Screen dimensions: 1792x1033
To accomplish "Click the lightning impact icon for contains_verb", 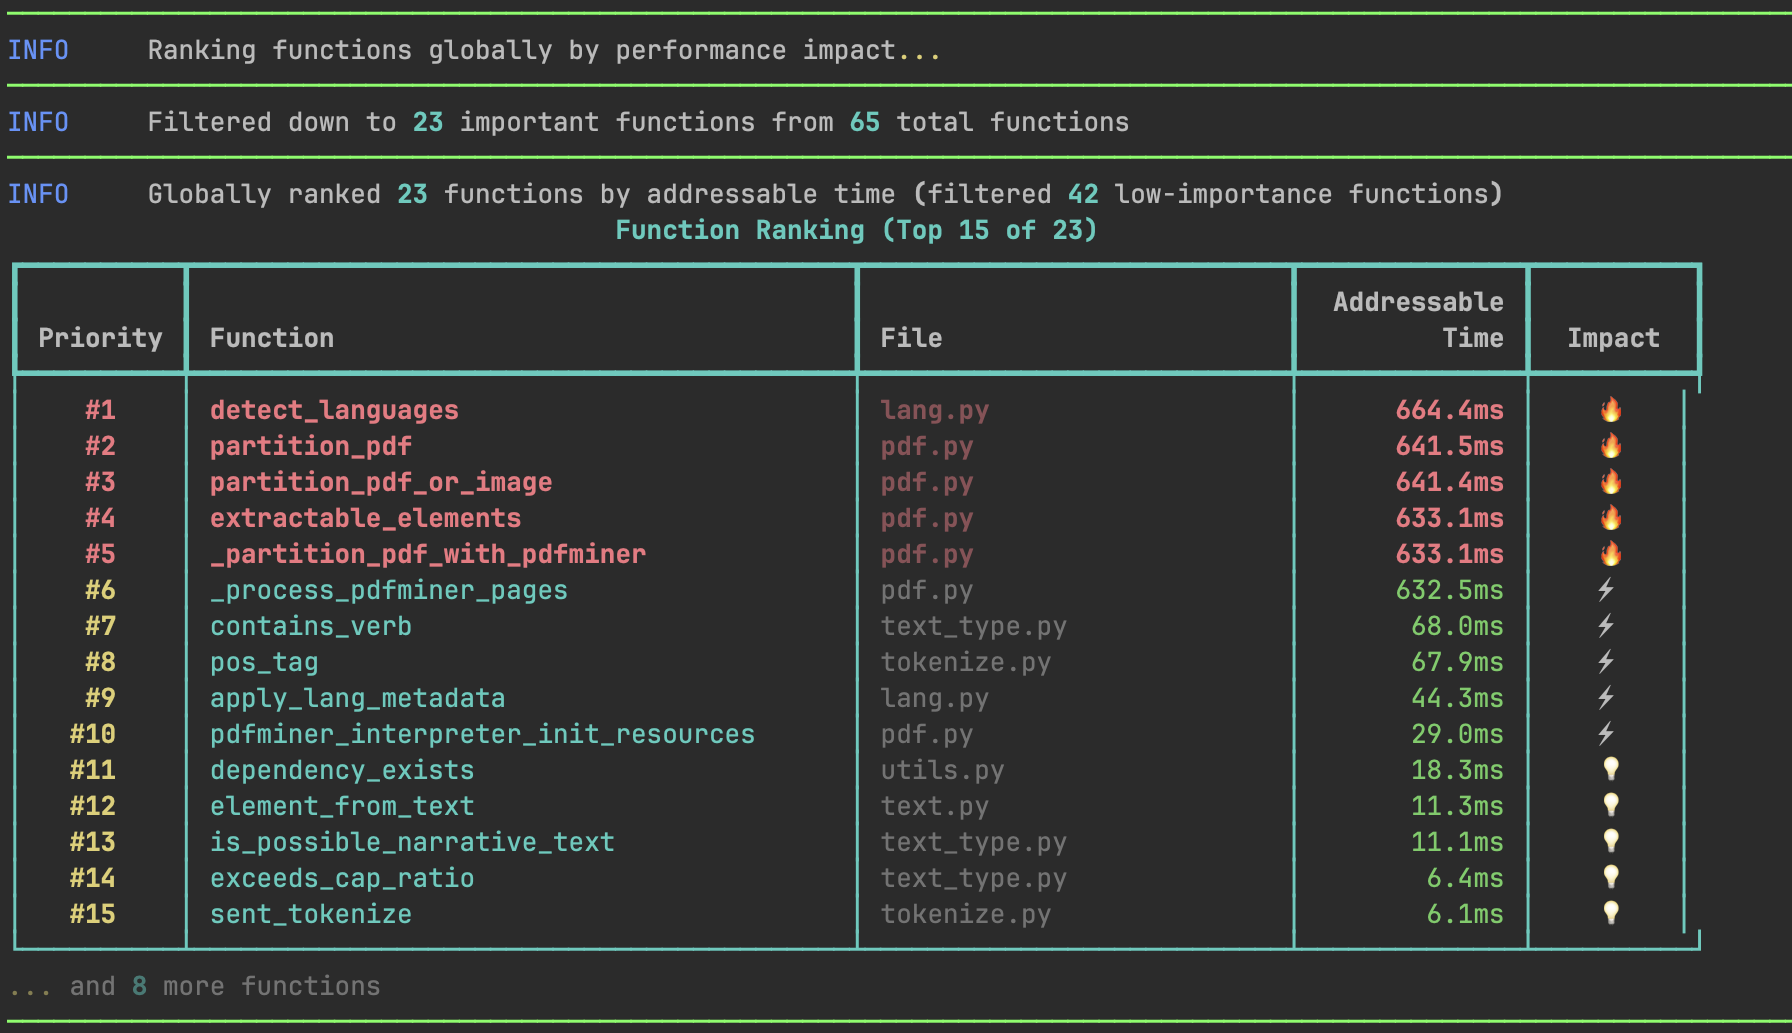I will tap(1608, 626).
